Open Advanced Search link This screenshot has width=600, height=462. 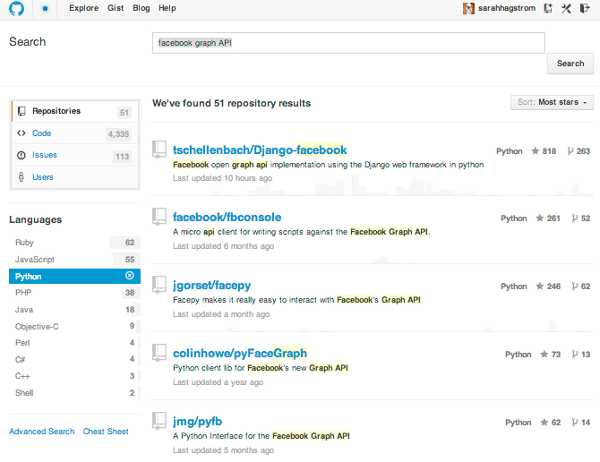point(42,431)
